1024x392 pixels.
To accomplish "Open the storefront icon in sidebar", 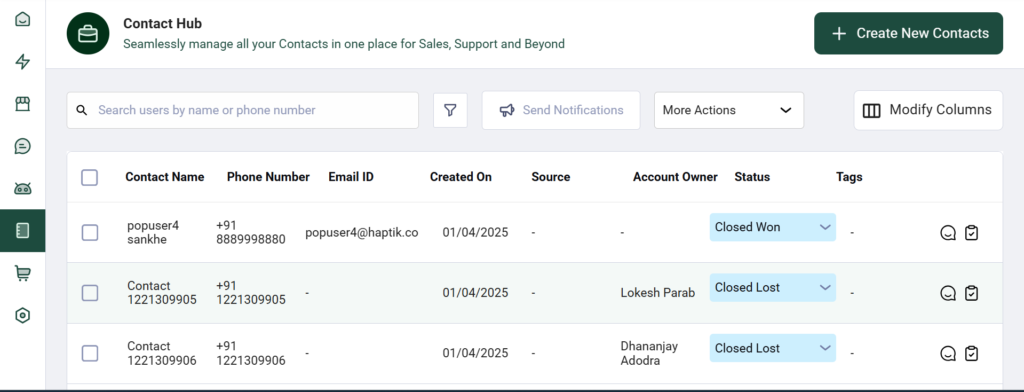I will 23,105.
